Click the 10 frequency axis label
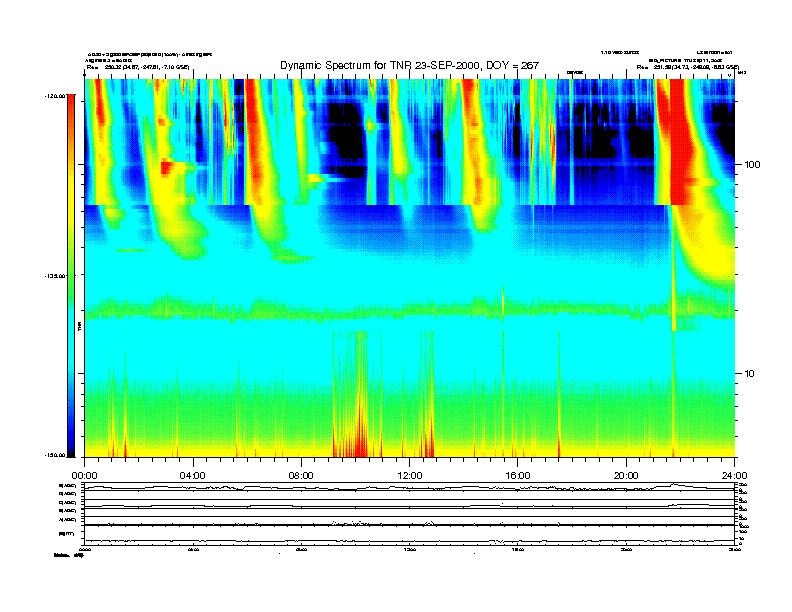Screen dimensions: 792x612 coord(750,374)
